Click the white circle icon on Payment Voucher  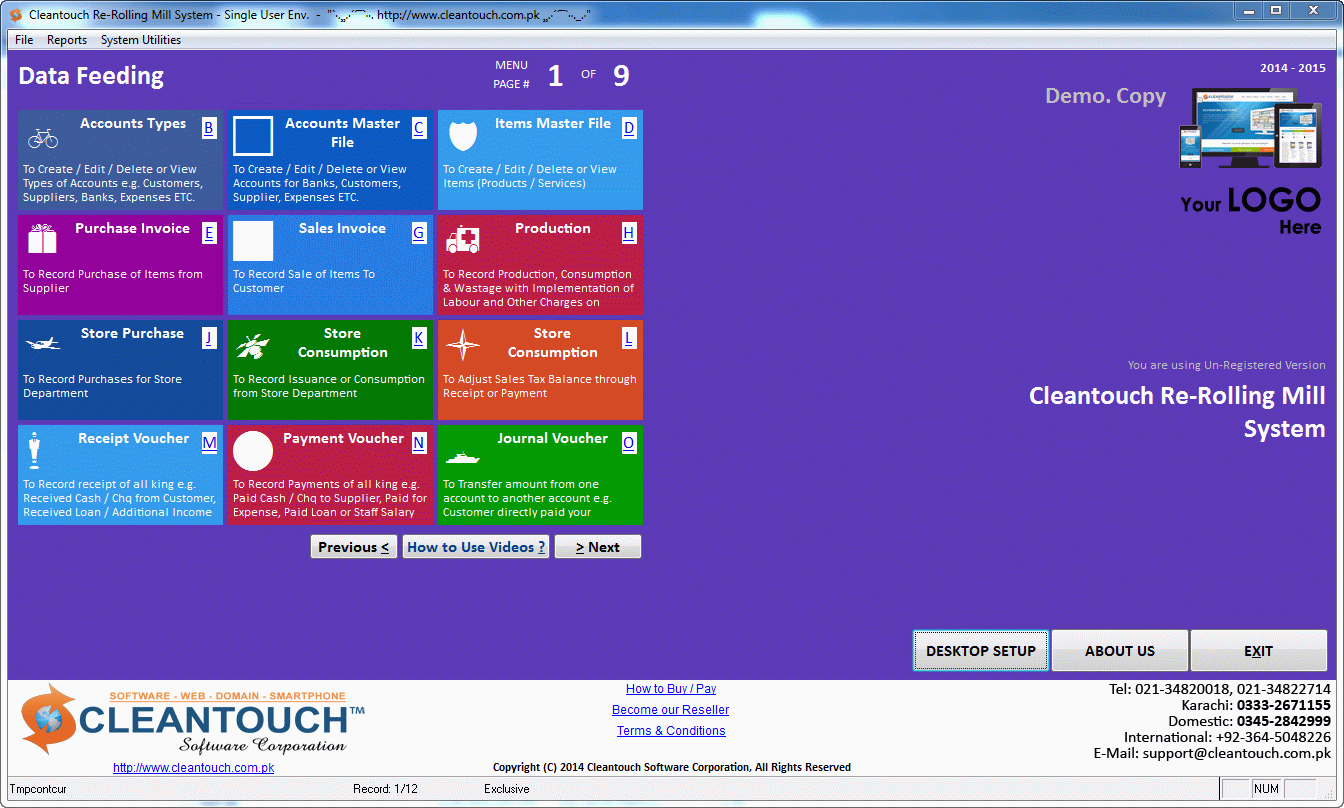[253, 451]
